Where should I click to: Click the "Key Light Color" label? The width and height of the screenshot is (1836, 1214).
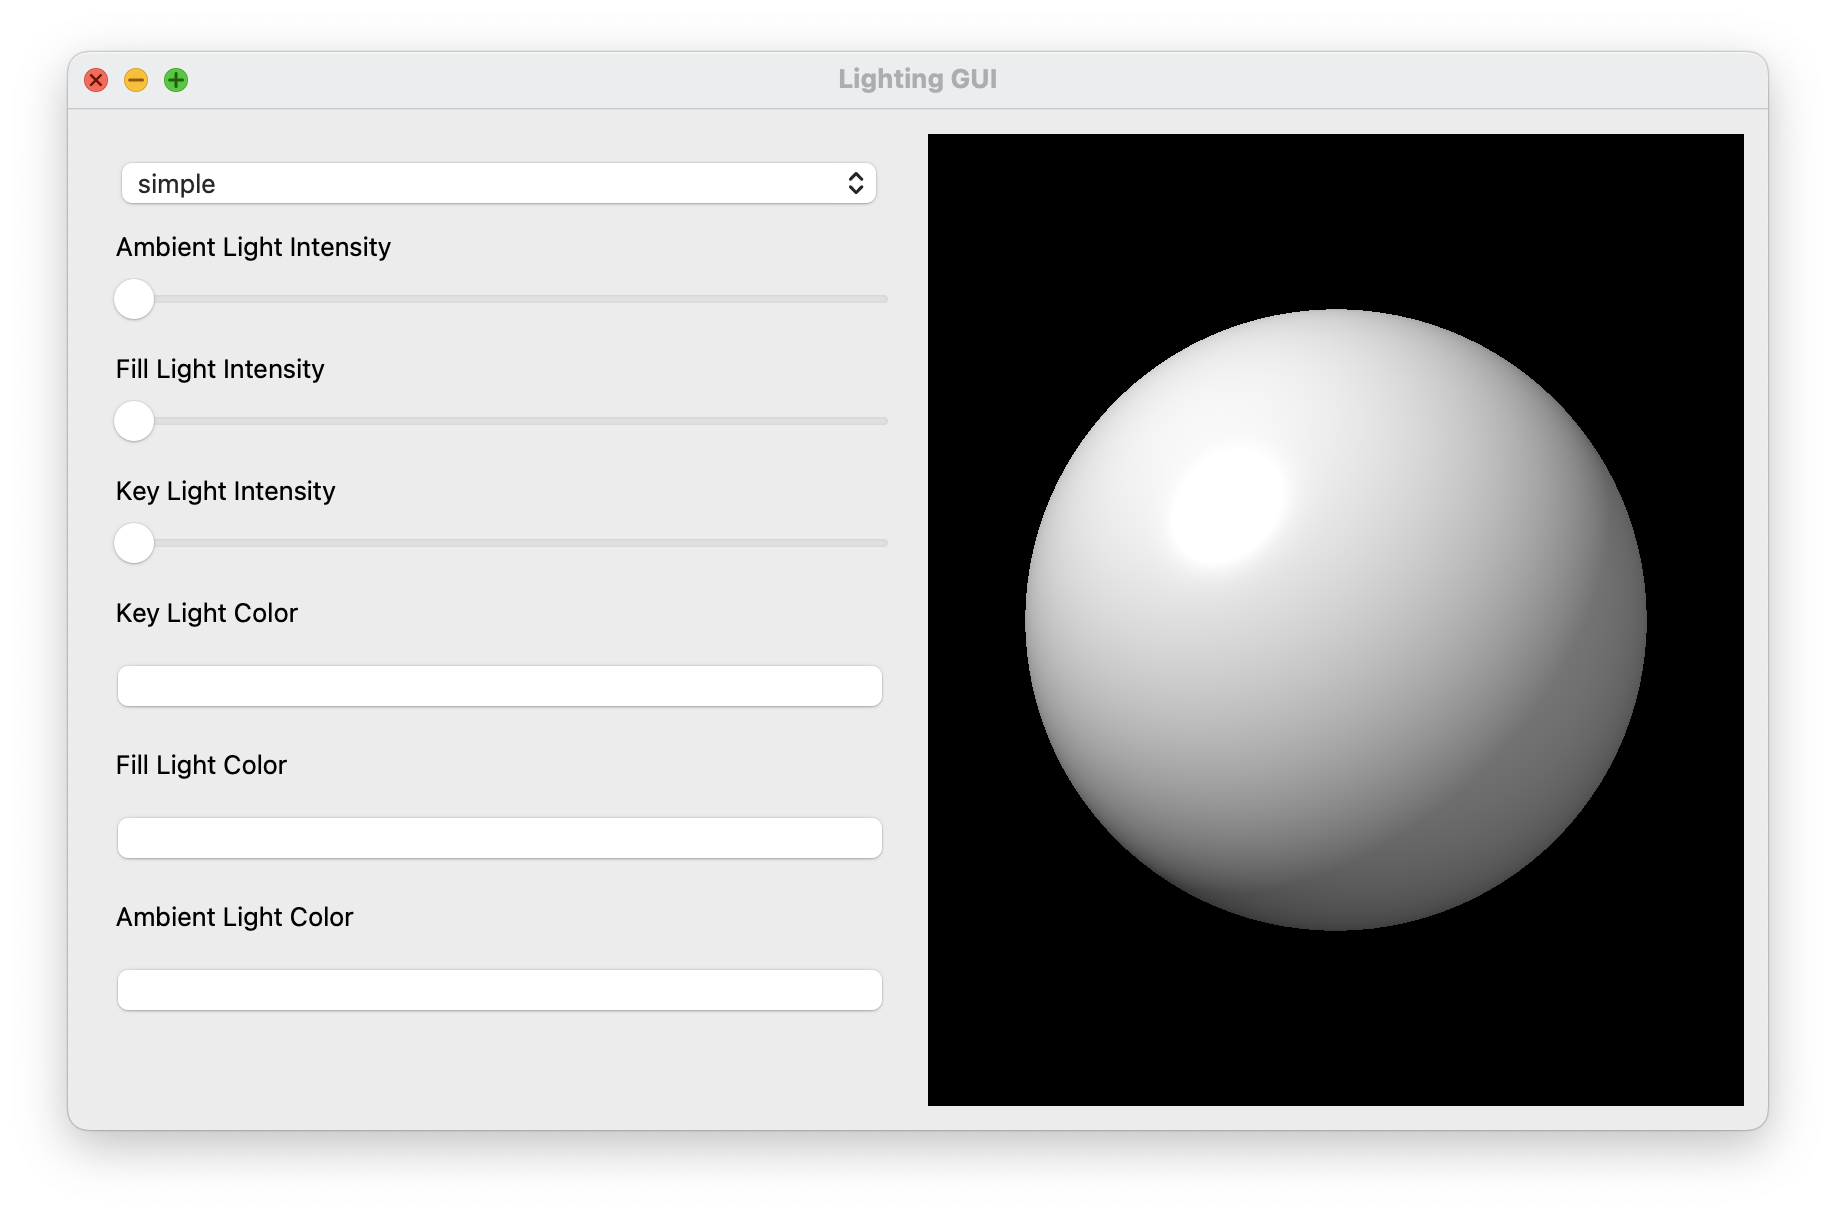(207, 613)
